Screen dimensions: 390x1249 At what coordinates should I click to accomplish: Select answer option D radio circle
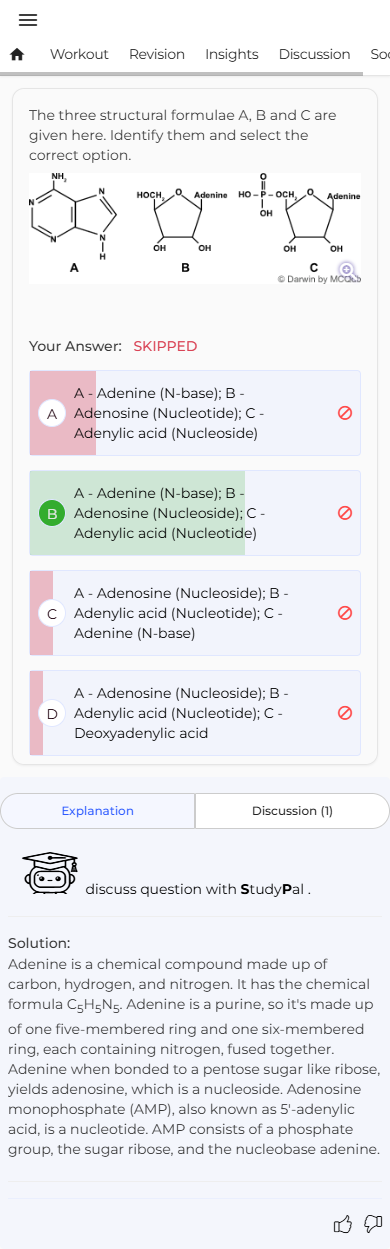[x=50, y=713]
